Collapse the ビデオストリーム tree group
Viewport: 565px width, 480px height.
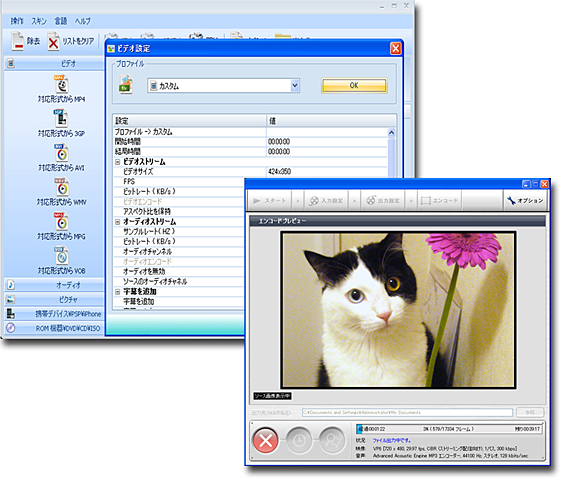[117, 162]
